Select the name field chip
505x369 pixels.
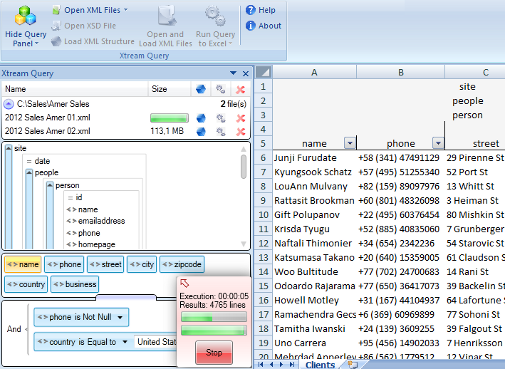23,264
